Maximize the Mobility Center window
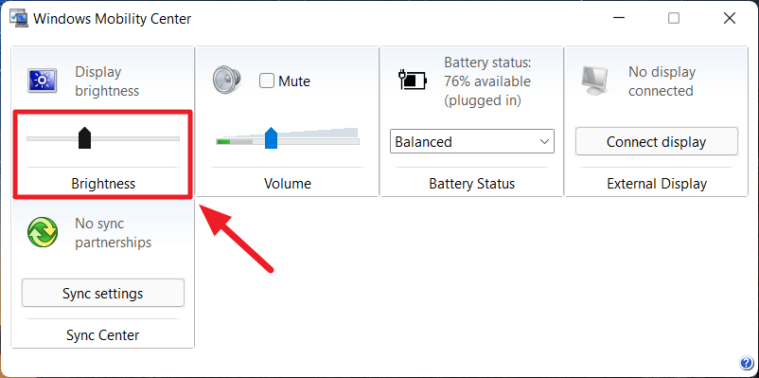 tap(674, 18)
